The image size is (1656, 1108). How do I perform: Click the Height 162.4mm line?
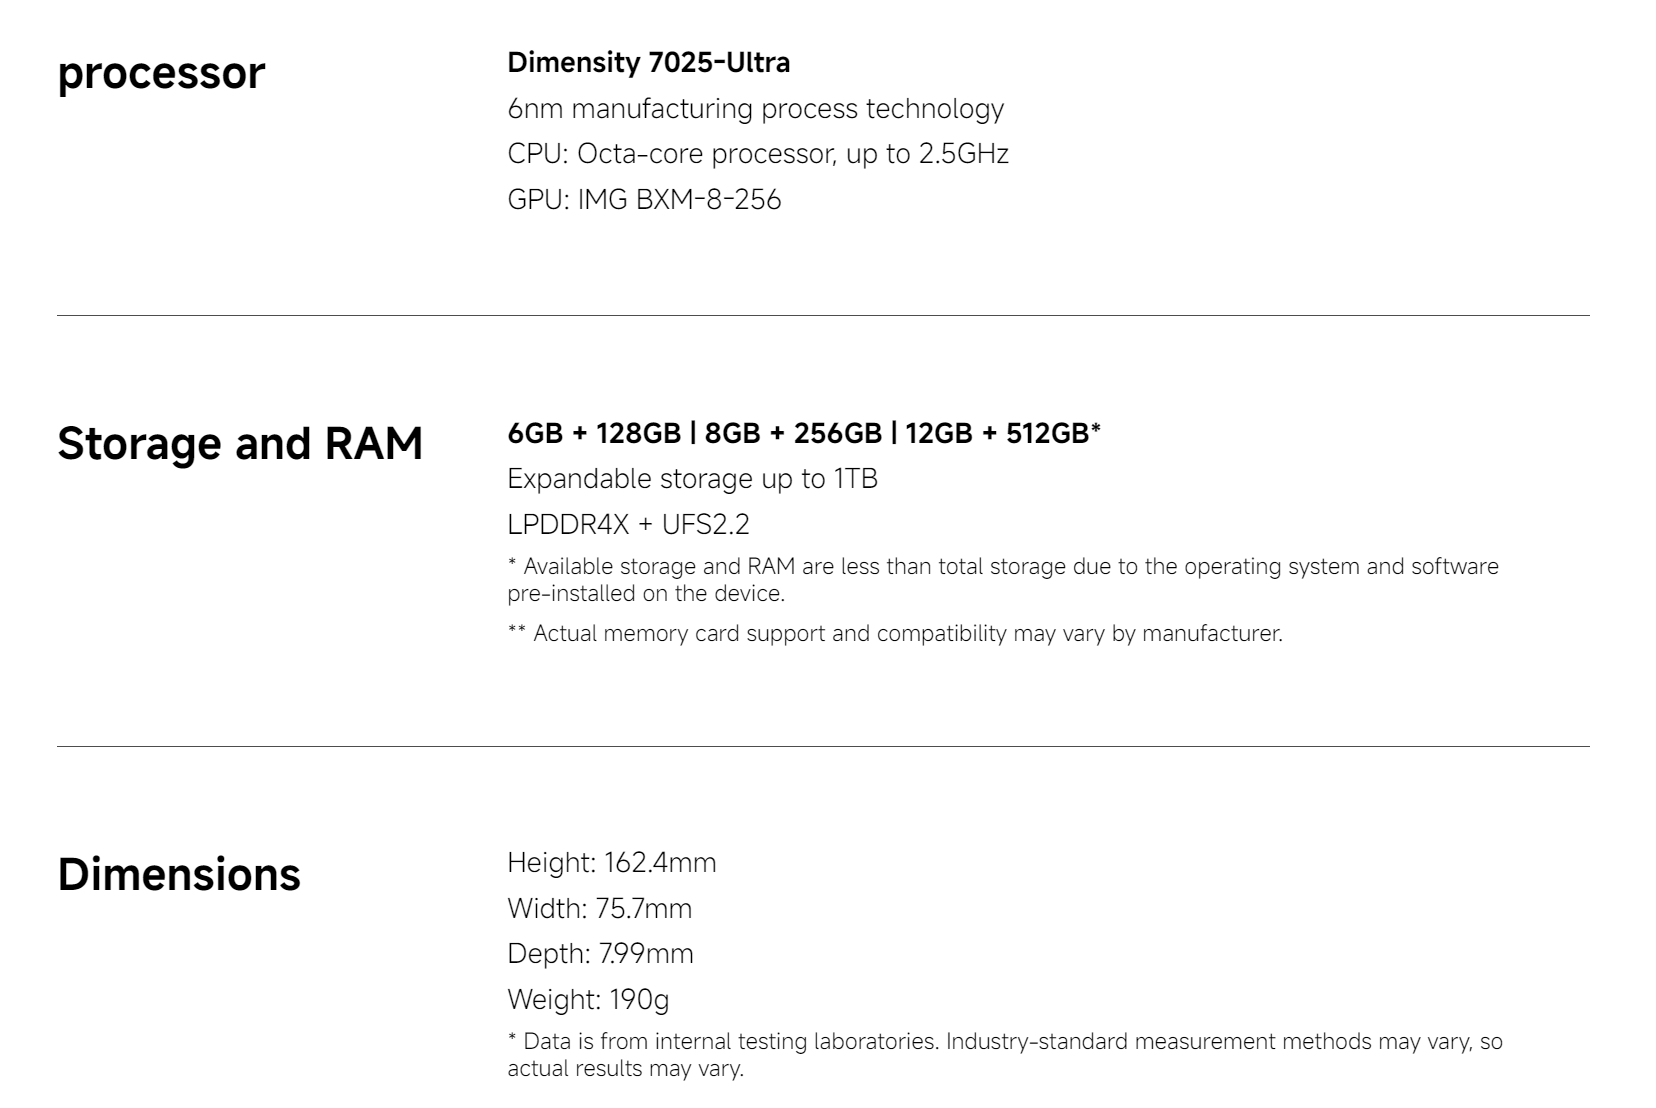(612, 862)
